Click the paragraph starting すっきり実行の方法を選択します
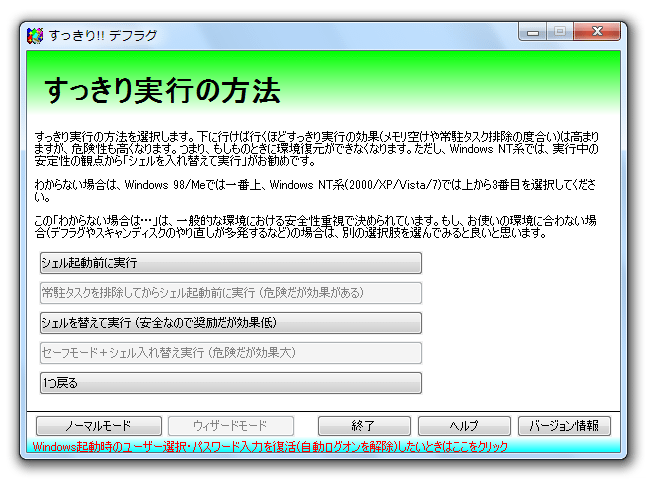Screen dimensions: 649x482 pos(317,149)
